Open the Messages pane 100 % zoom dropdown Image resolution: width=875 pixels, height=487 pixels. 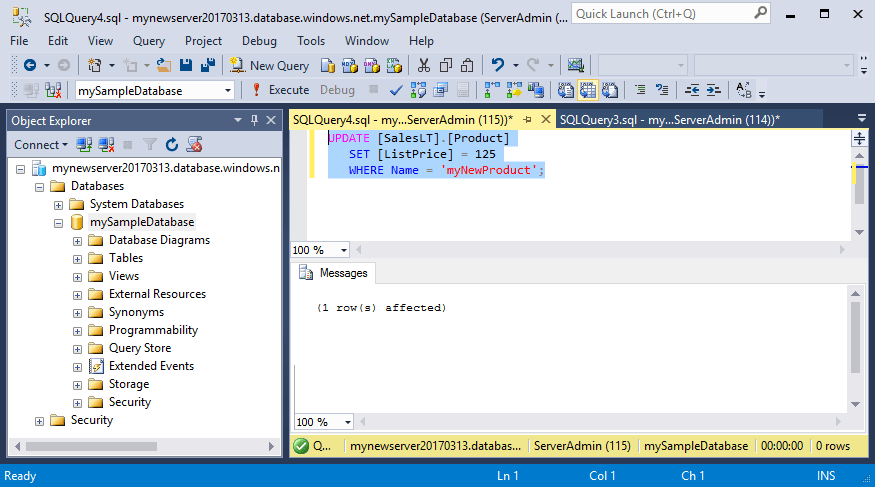[x=348, y=422]
